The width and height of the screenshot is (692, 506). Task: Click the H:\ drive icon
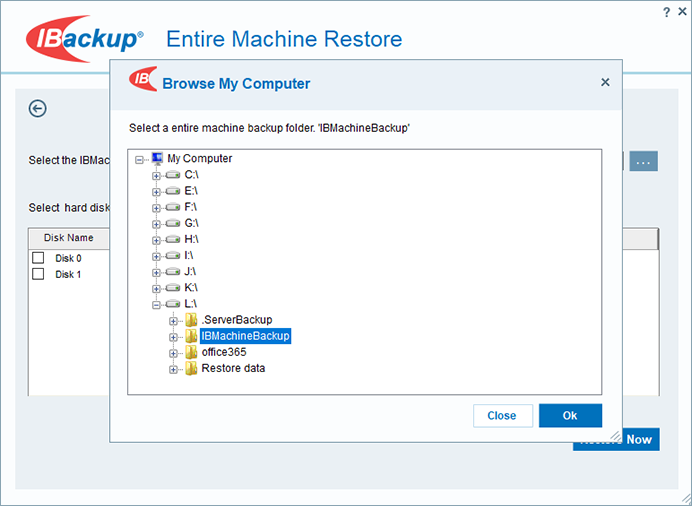pyautogui.click(x=173, y=240)
